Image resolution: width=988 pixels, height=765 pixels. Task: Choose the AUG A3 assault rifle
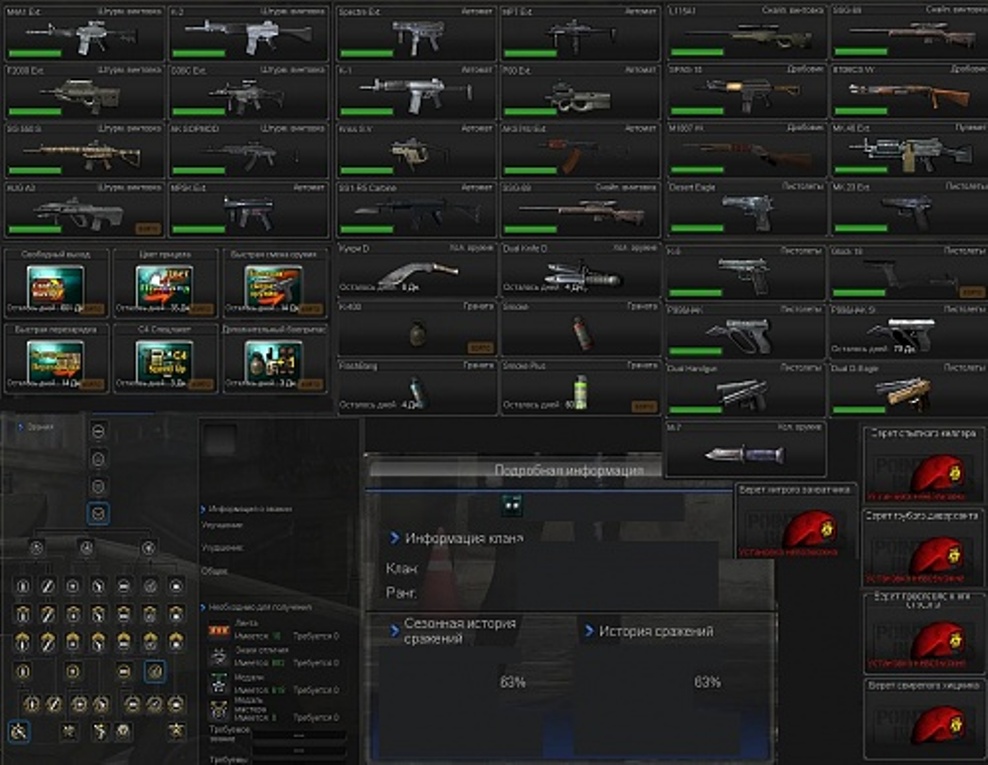83,211
